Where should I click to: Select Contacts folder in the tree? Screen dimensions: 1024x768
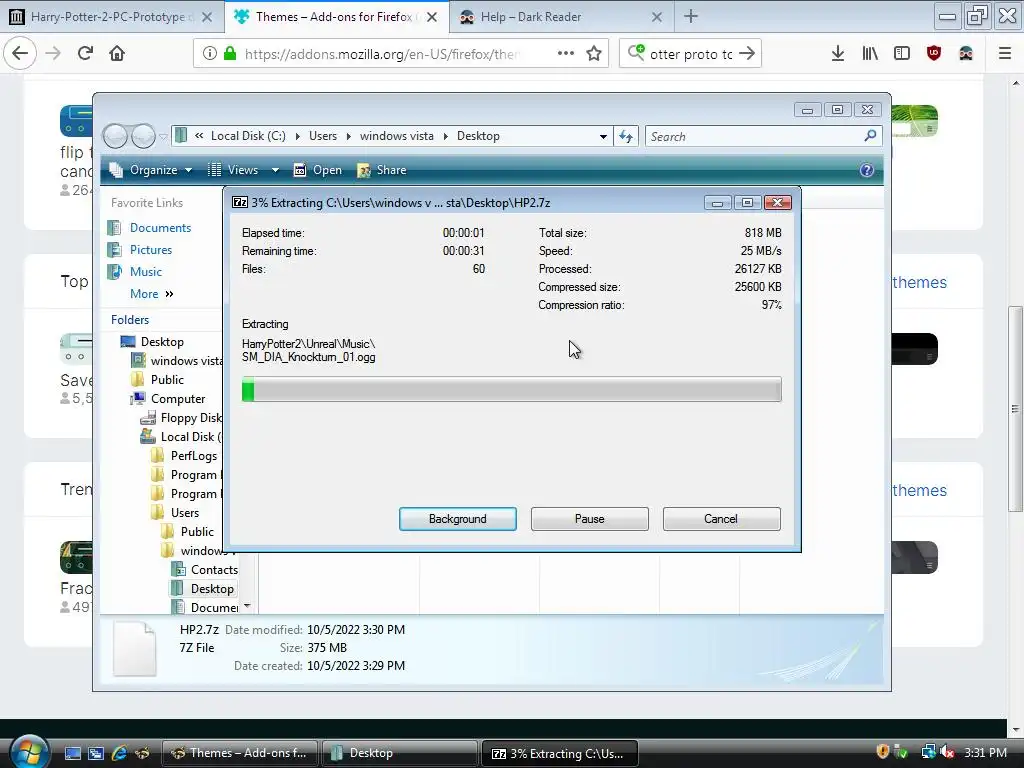click(214, 569)
